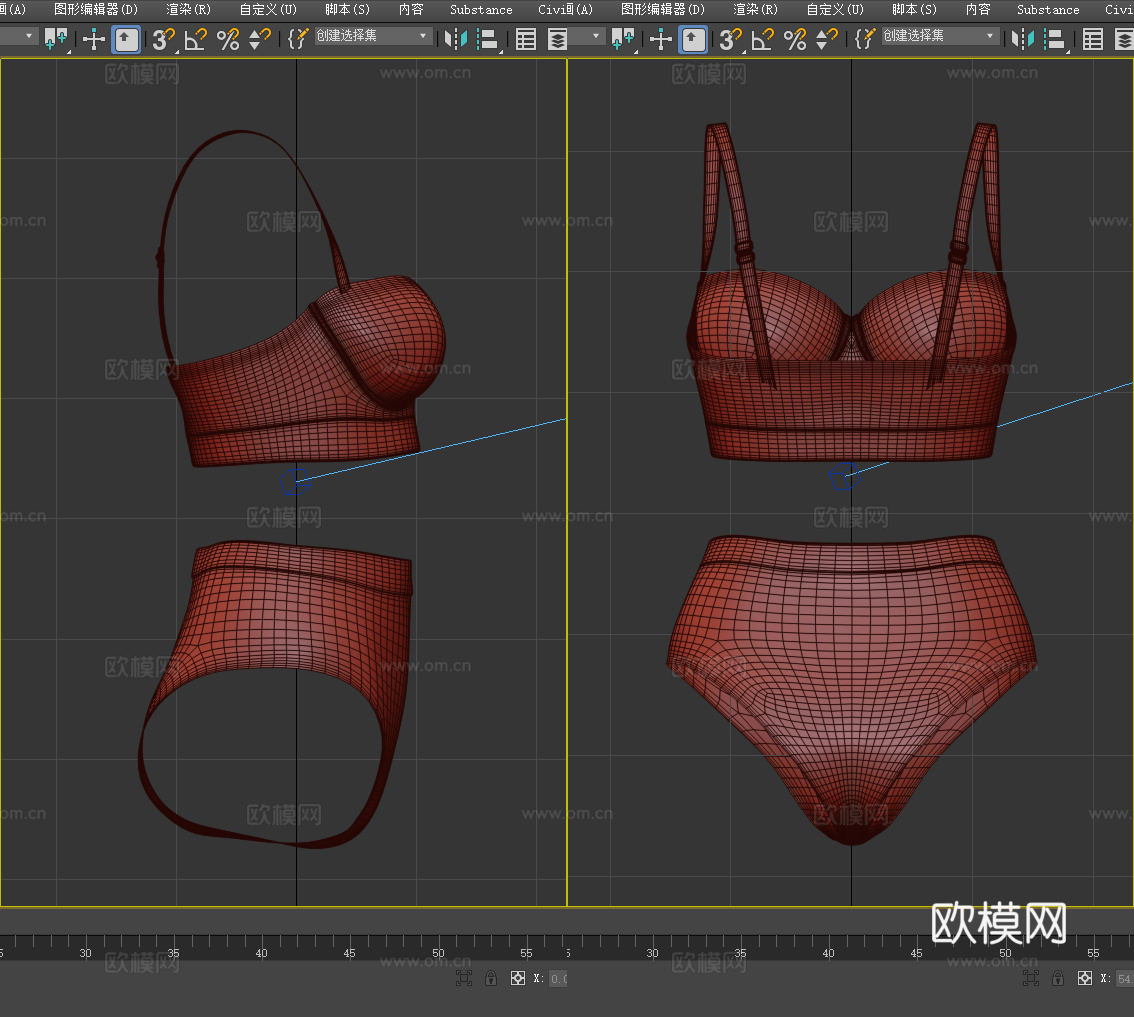Switch Absolute/Offset mode in left status bar

click(x=518, y=979)
